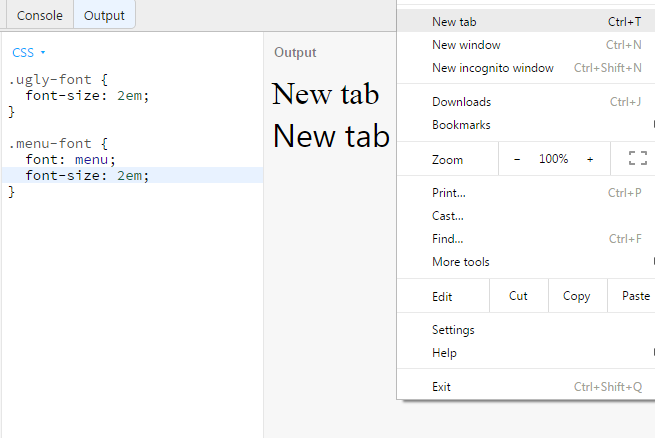
Task: Select the Print... menu entry
Action: 526,193
